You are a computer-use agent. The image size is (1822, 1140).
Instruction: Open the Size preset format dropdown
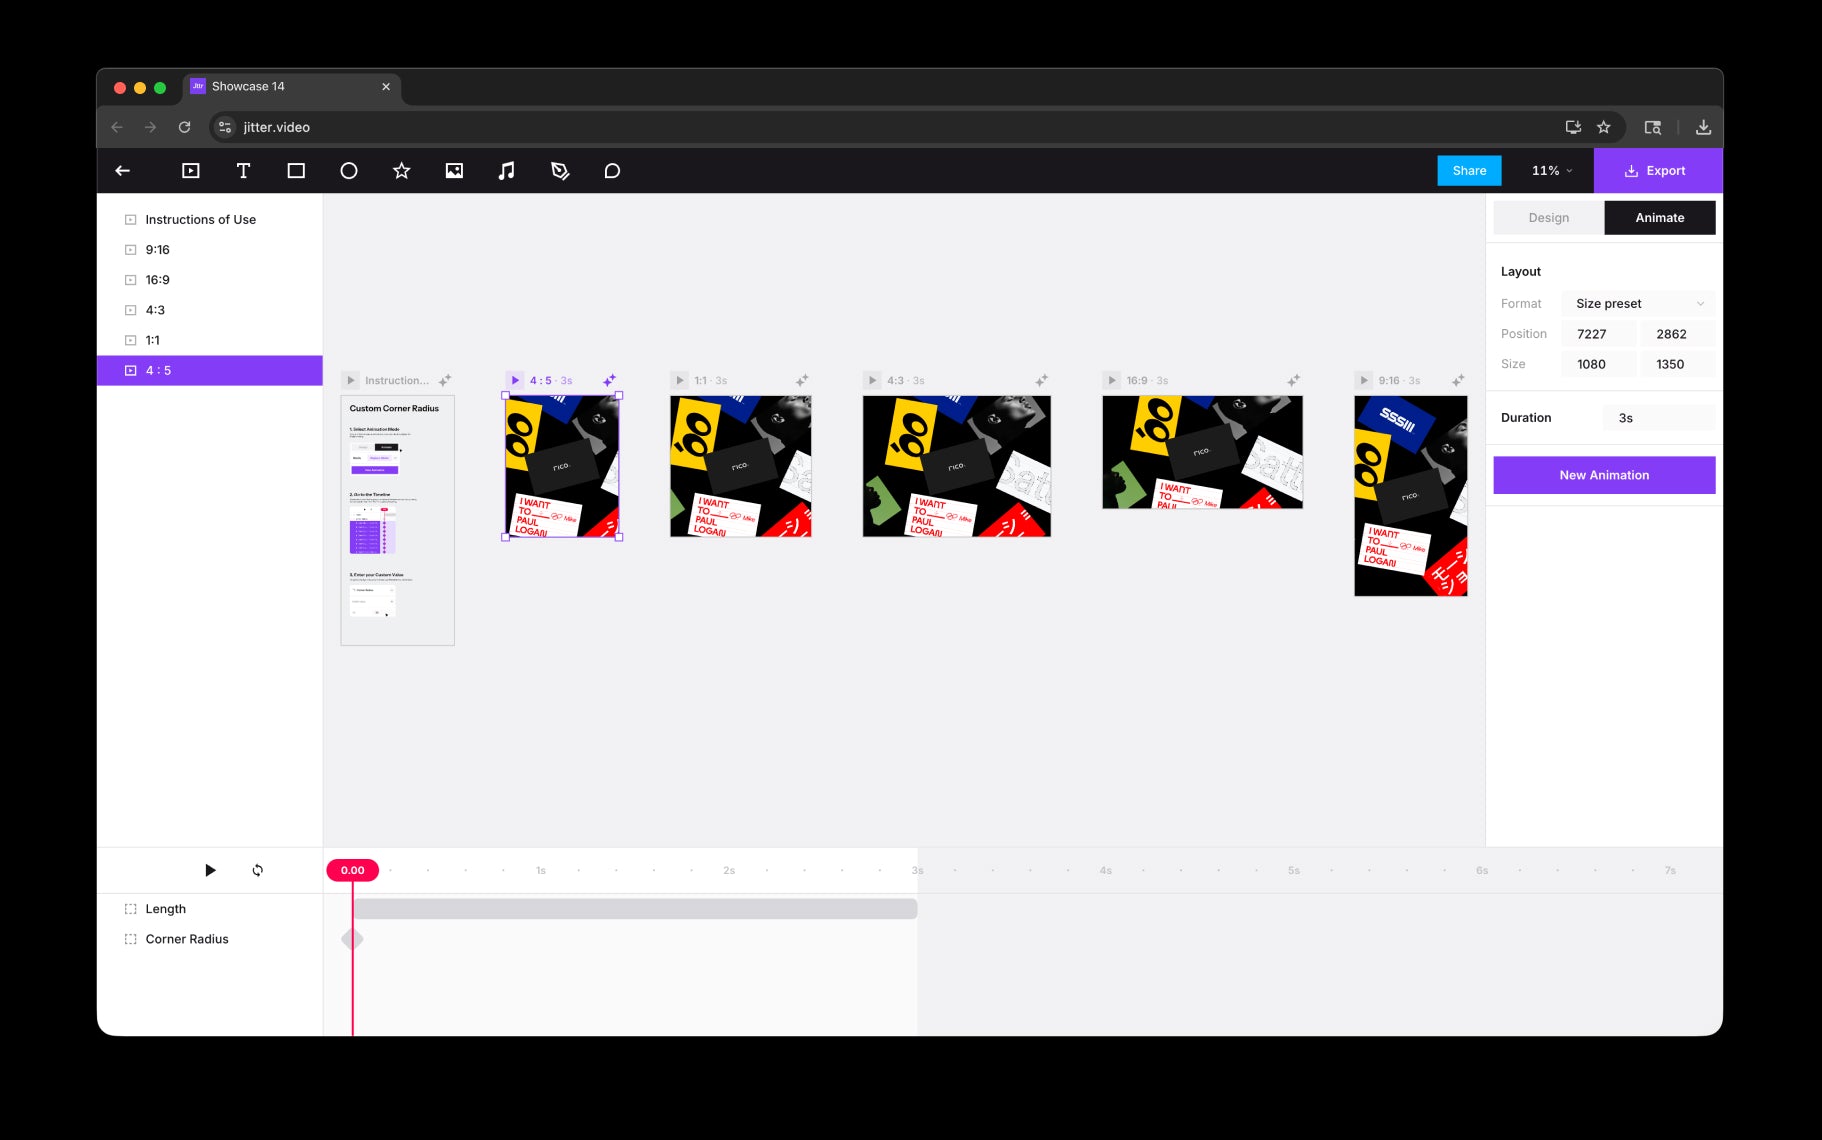(1638, 304)
